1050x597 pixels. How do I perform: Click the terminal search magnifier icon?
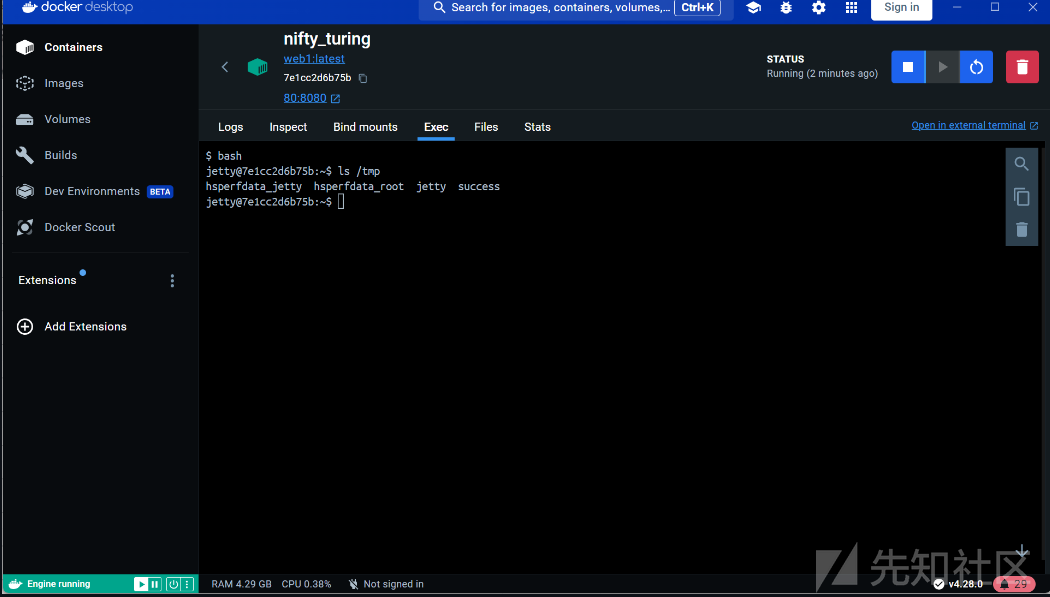pyautogui.click(x=1021, y=164)
